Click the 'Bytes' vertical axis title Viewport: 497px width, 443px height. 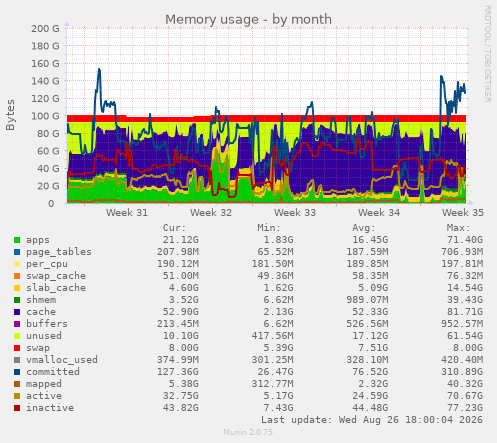click(x=10, y=115)
